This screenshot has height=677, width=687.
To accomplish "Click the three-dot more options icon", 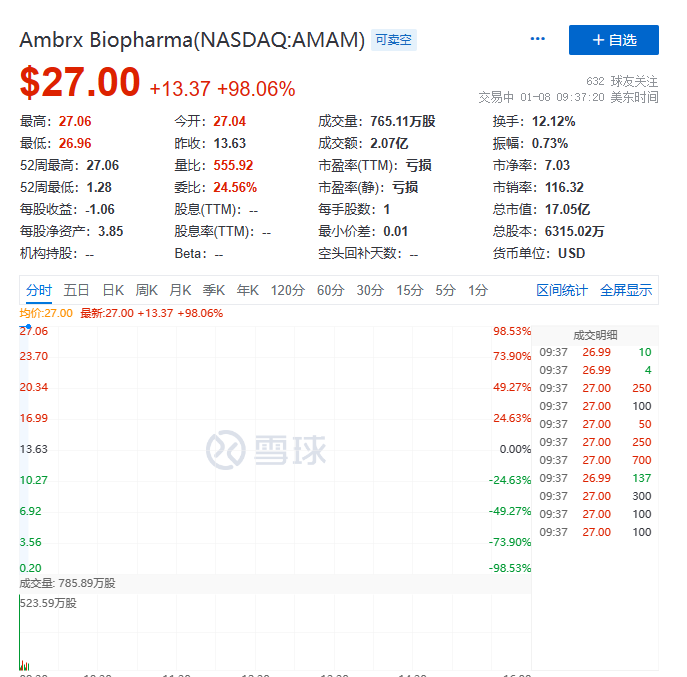I will tap(538, 39).
